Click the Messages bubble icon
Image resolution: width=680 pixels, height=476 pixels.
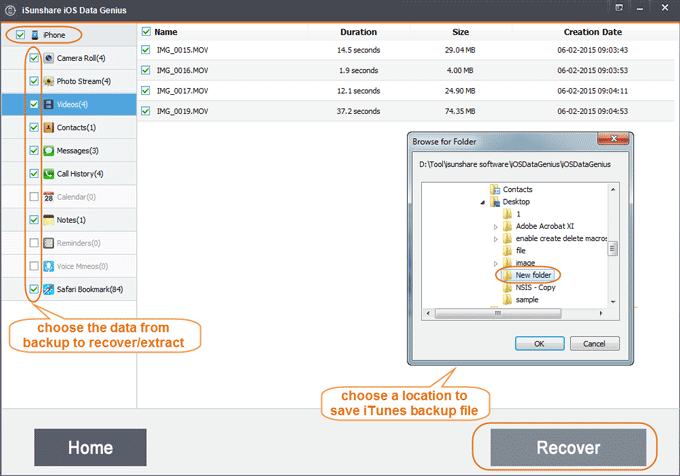pyautogui.click(x=49, y=150)
